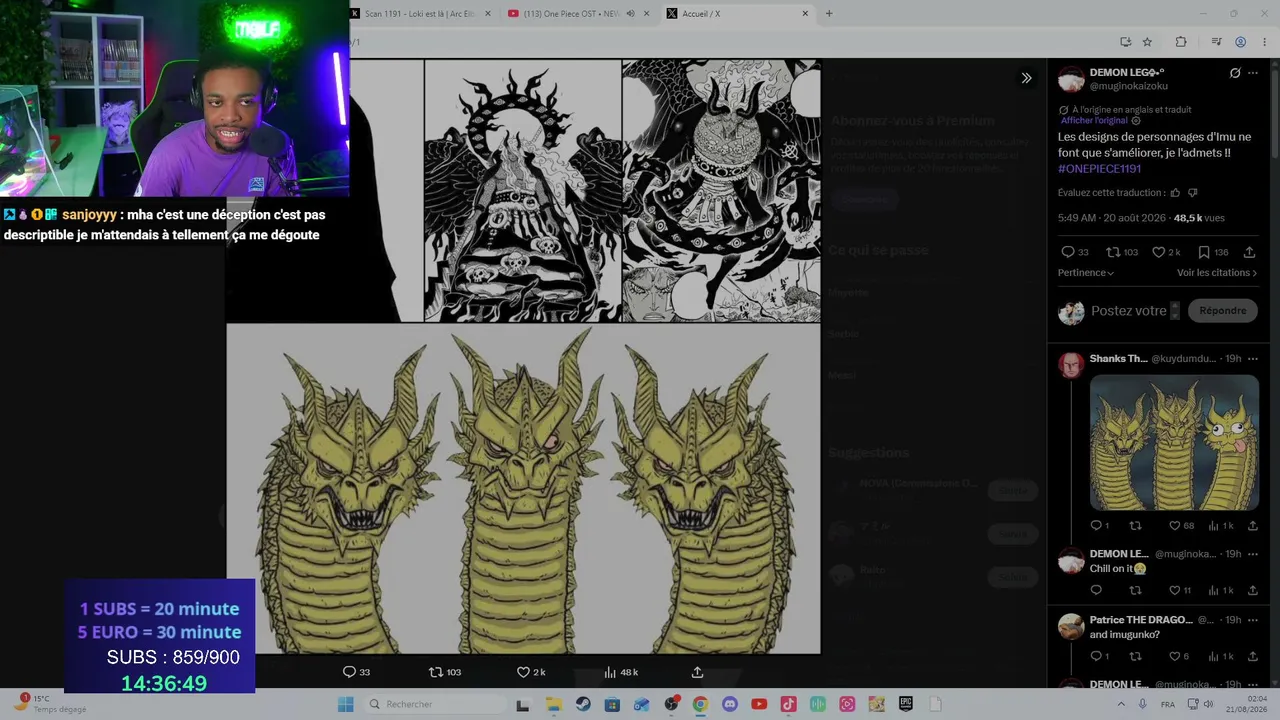Viewport: 1280px width, 720px height.
Task: Rate the translation with thumbs down
Action: coord(1192,193)
